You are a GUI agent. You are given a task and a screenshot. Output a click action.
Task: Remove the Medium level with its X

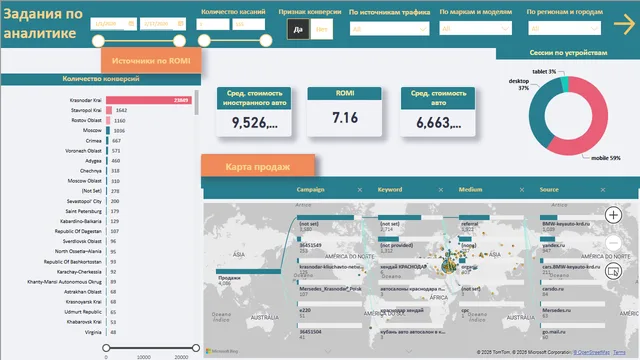[522, 190]
